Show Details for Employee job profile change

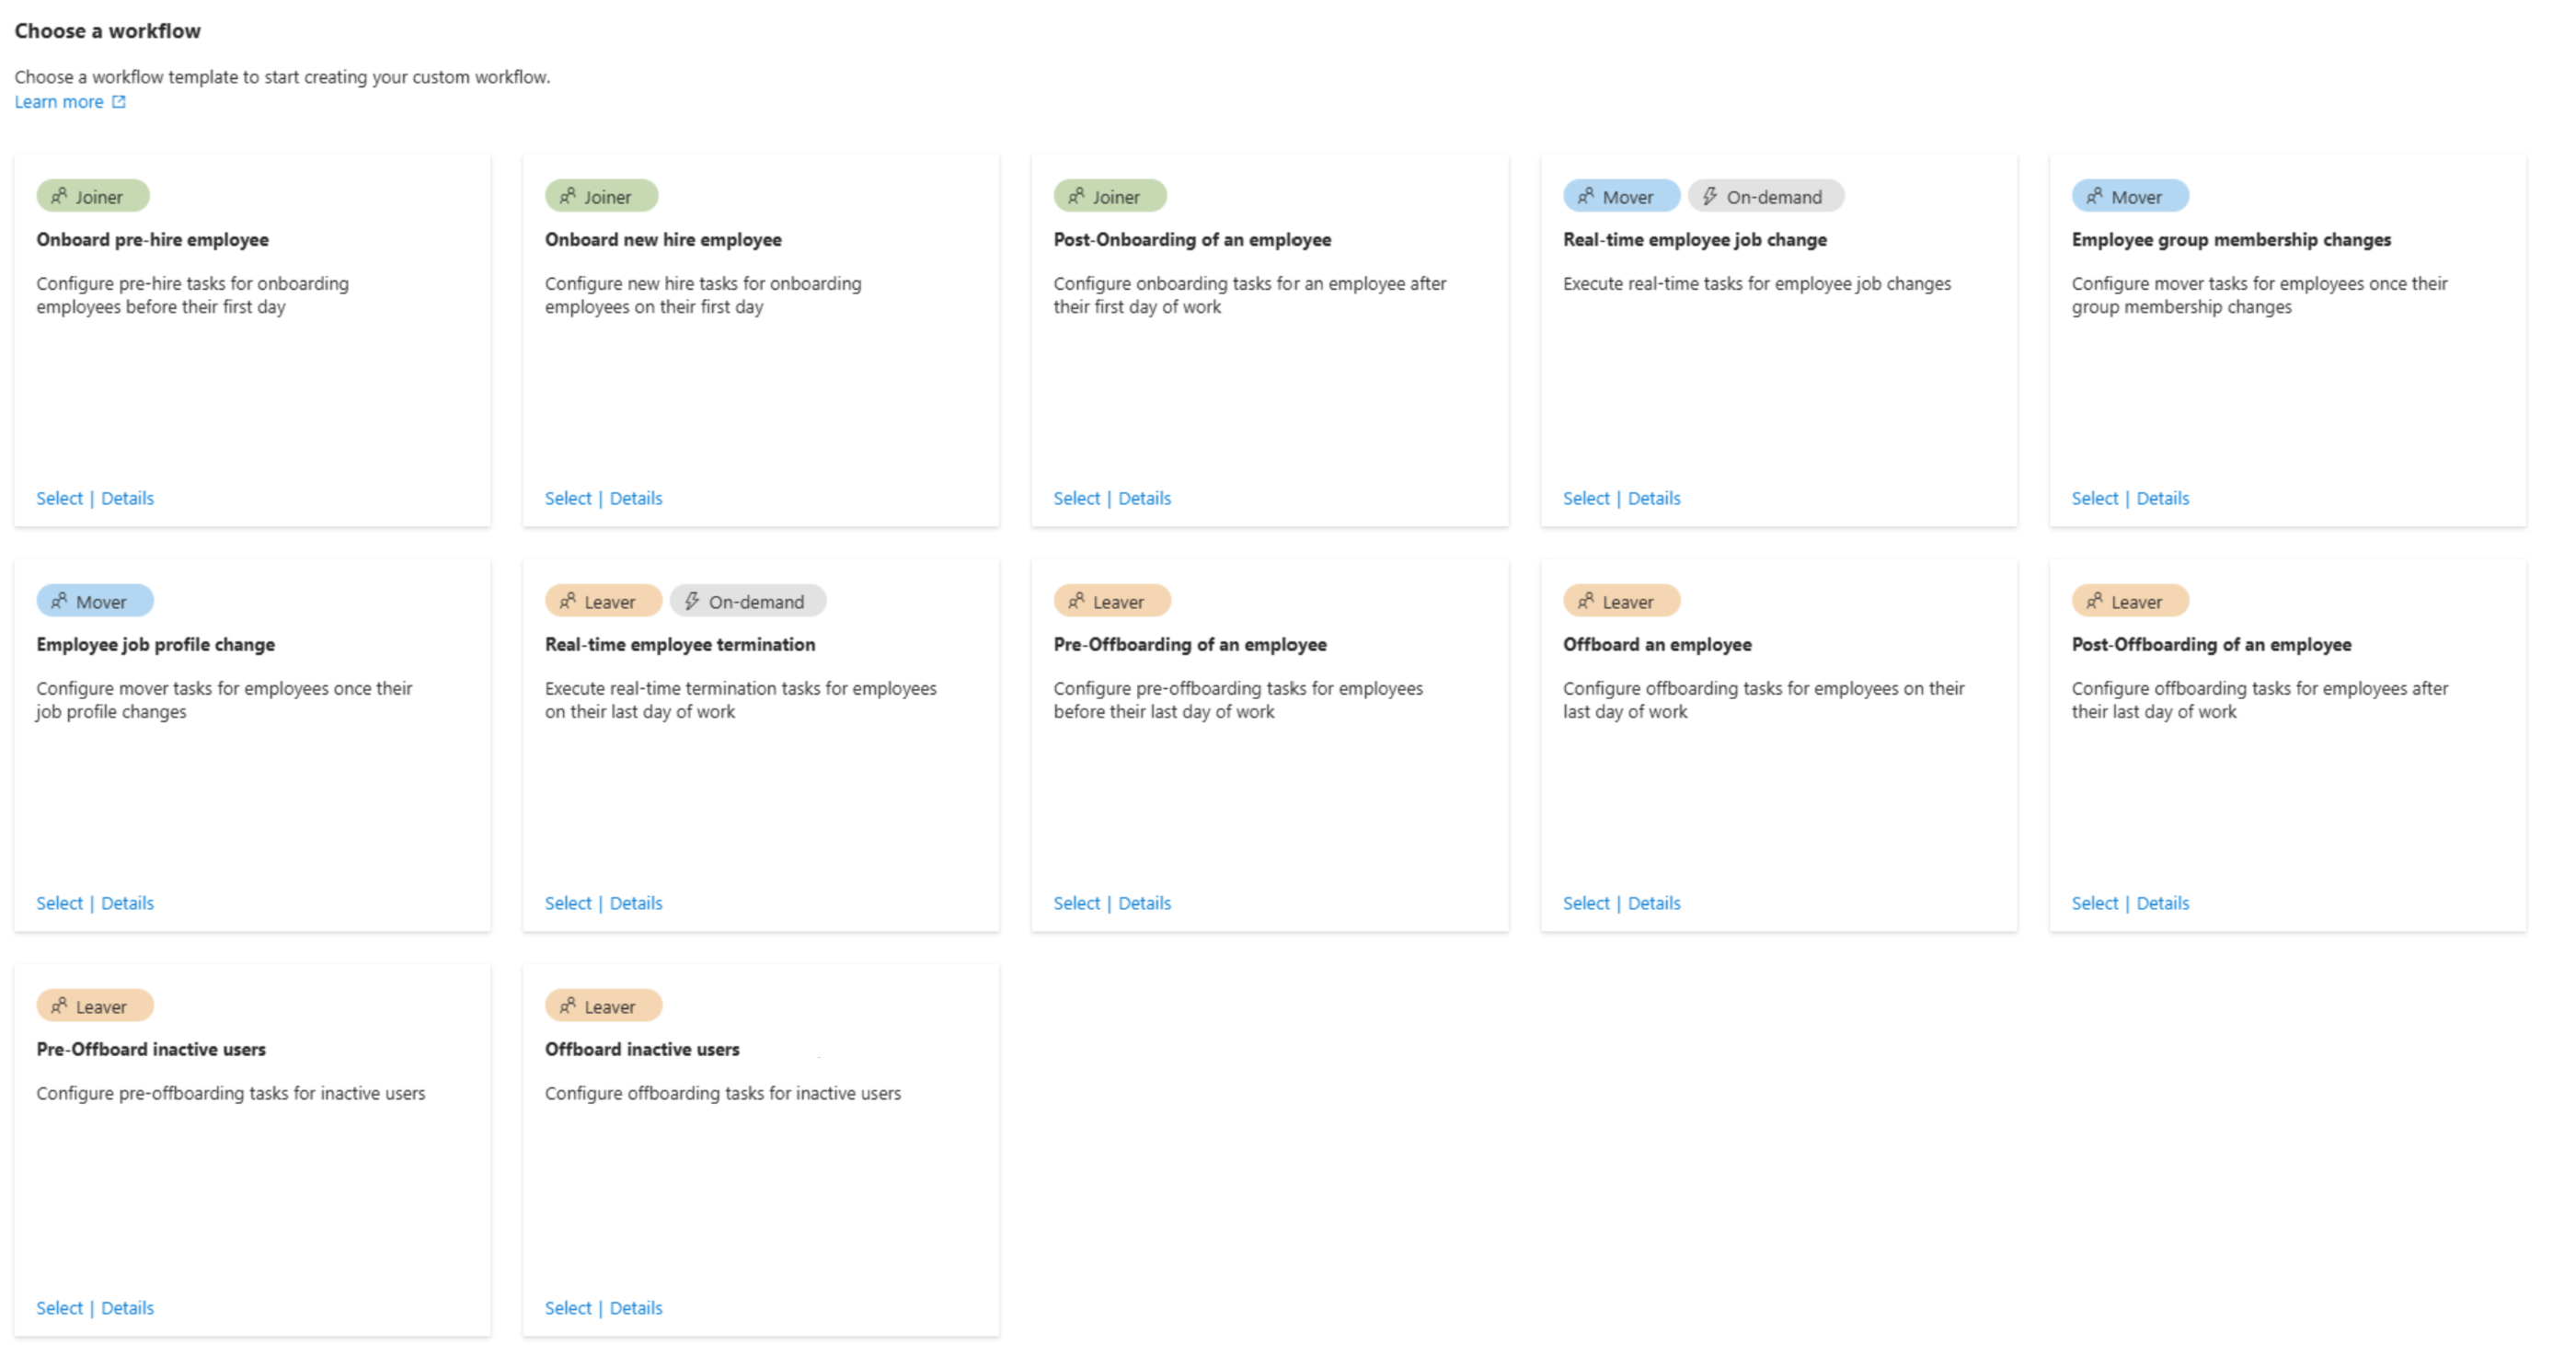click(127, 903)
